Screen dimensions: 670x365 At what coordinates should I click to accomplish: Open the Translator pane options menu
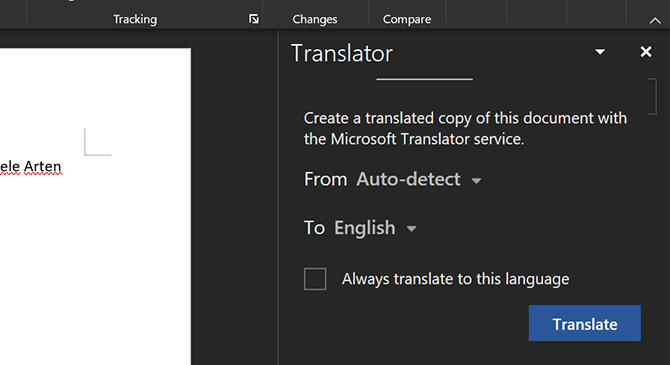(x=600, y=52)
